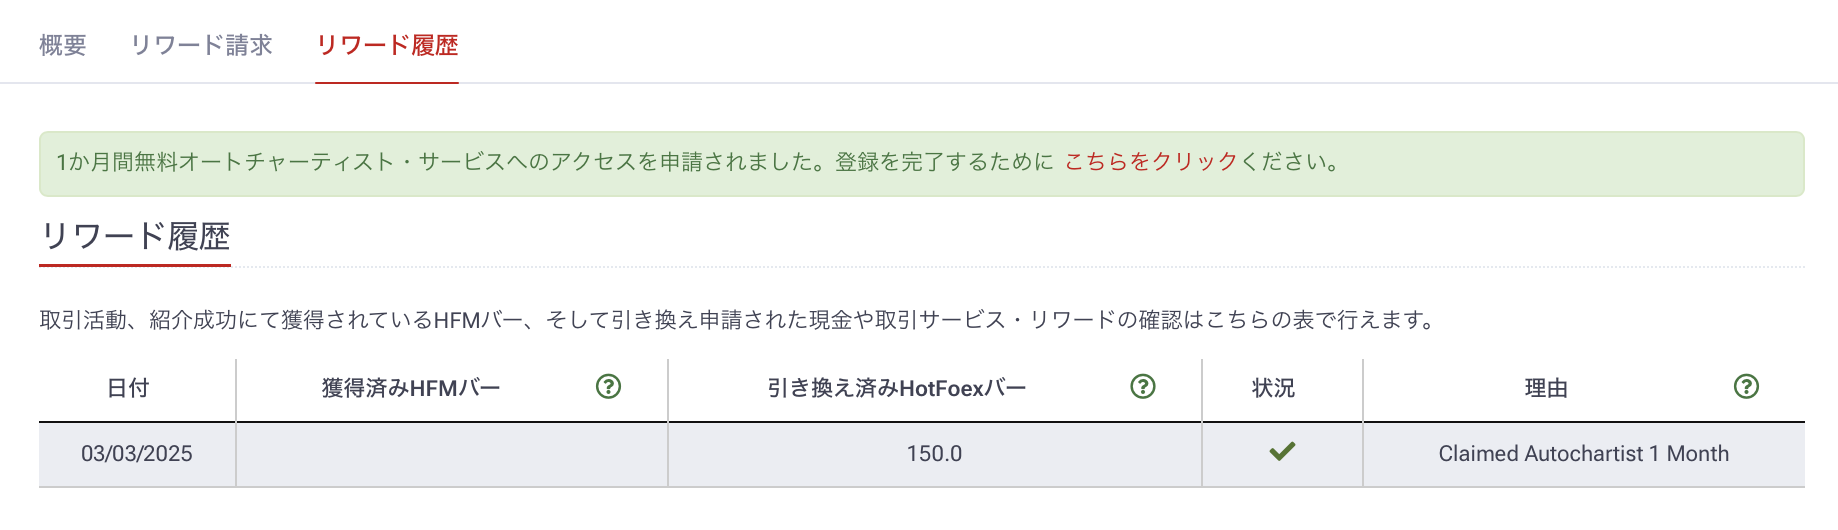This screenshot has width=1838, height=530.
Task: Click help icon in 理由 column header
Action: point(1746,387)
